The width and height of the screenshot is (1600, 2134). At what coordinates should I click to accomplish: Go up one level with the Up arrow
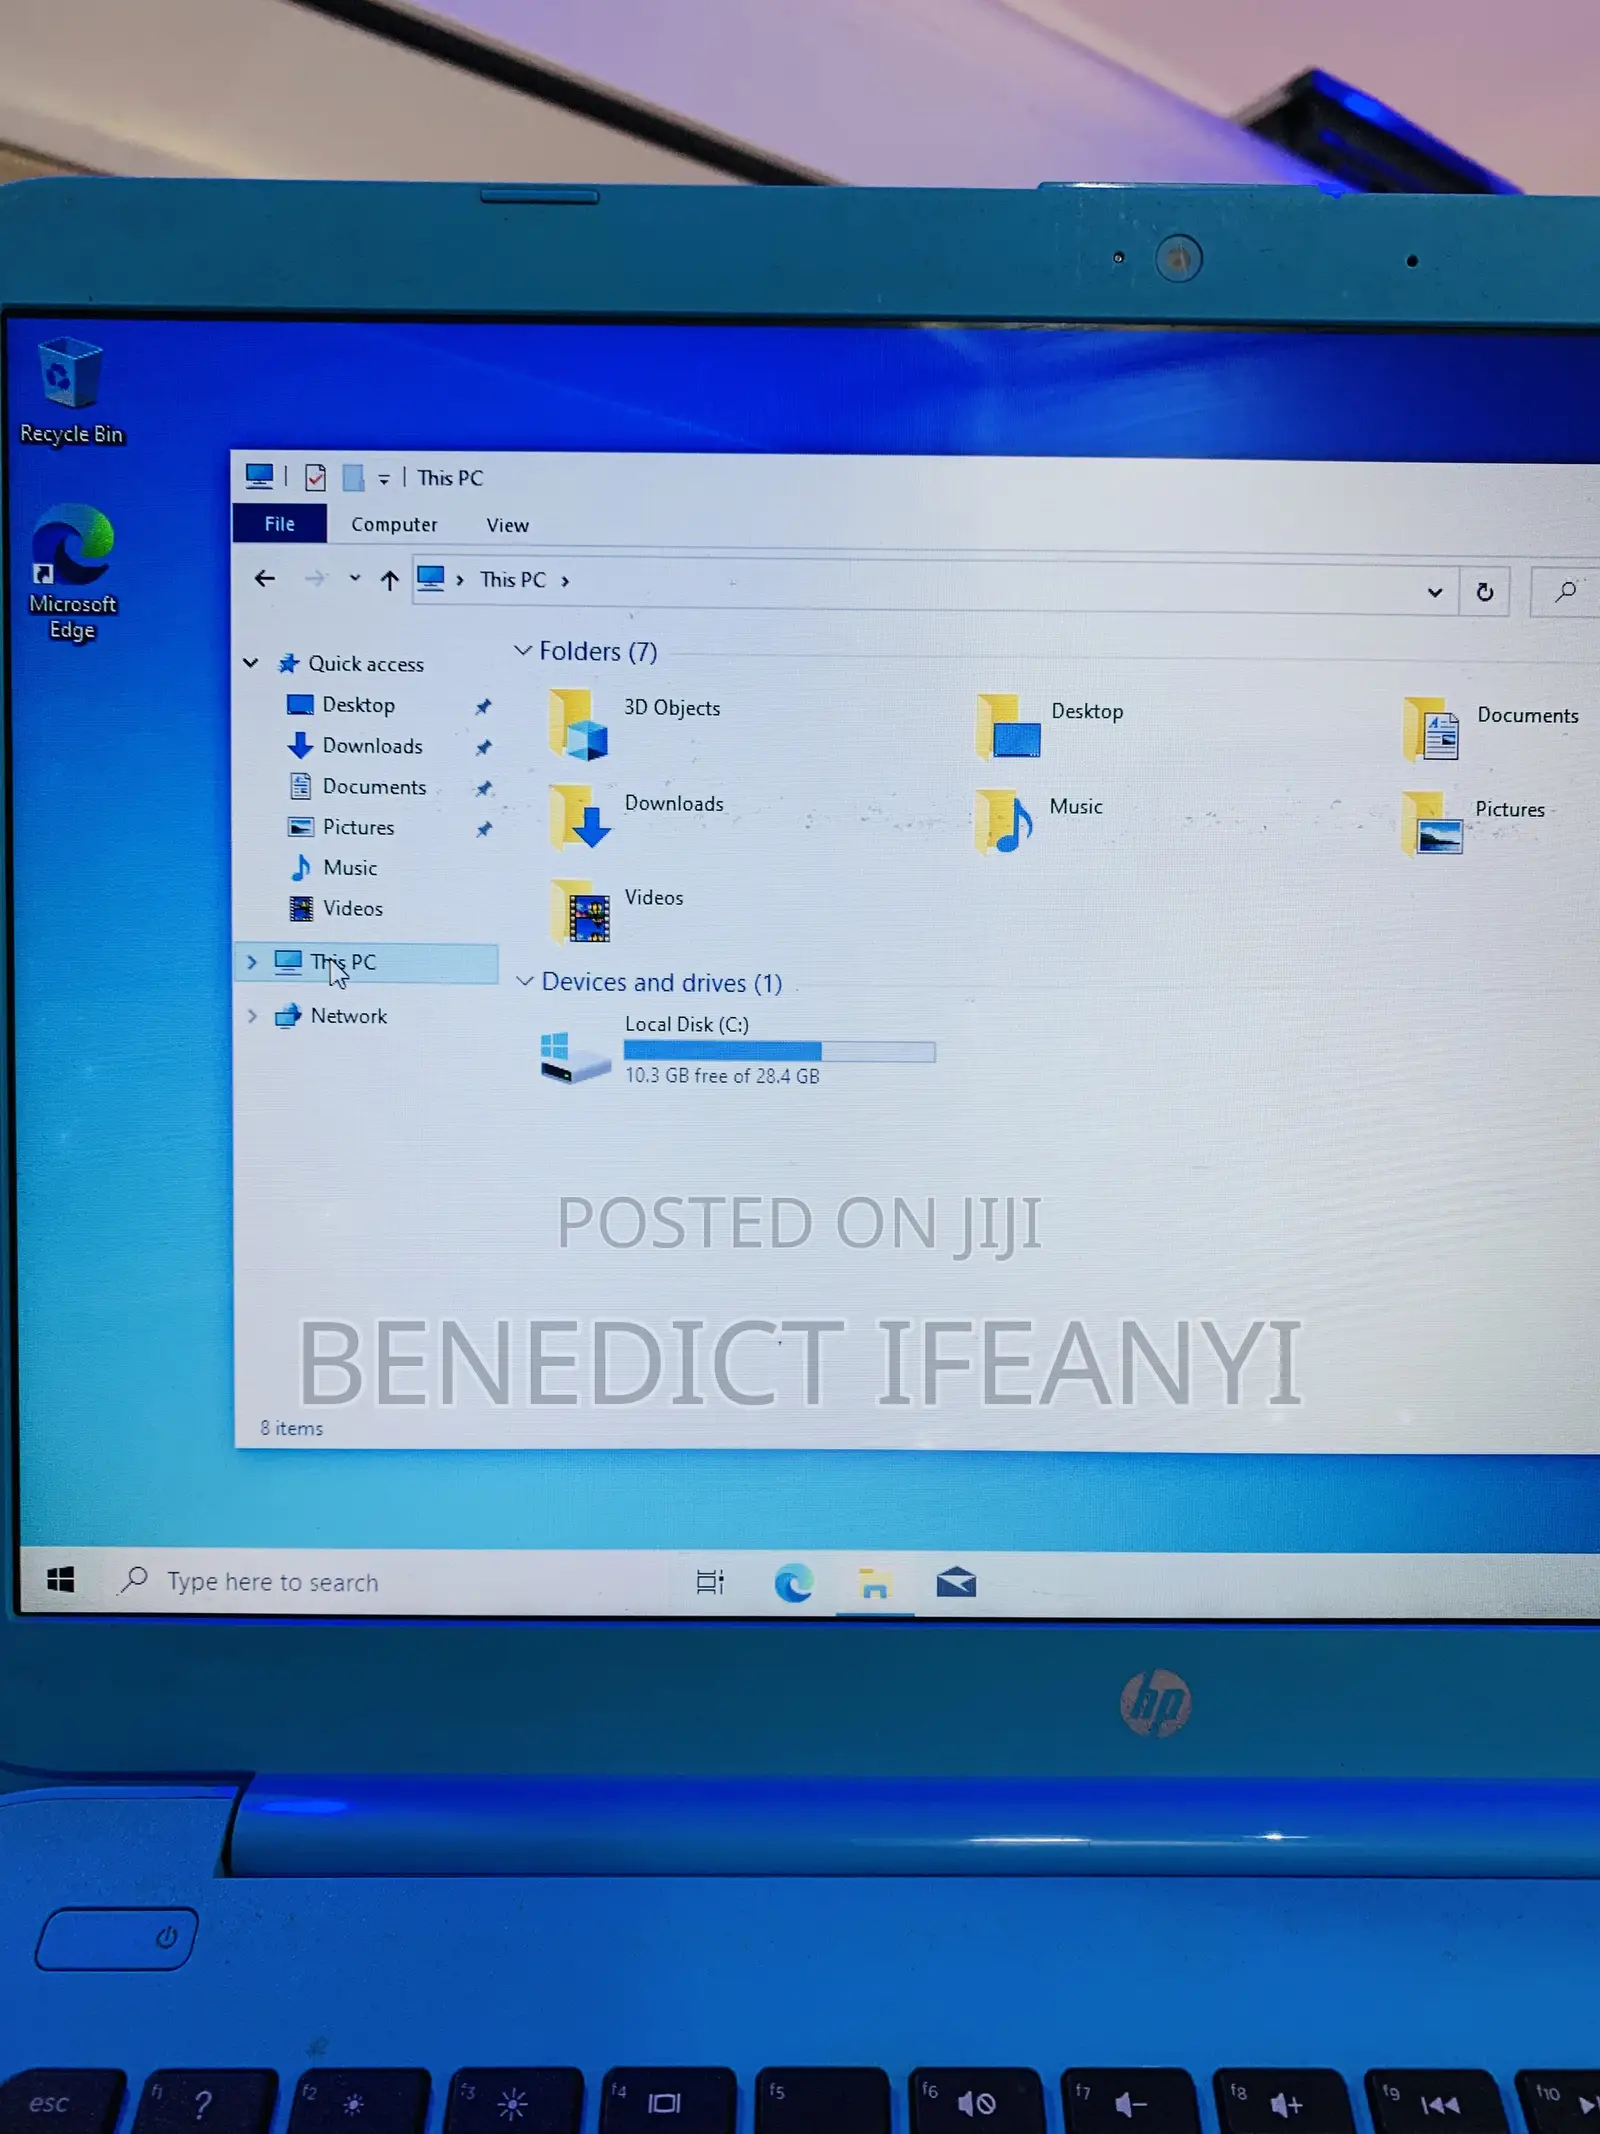(x=389, y=579)
